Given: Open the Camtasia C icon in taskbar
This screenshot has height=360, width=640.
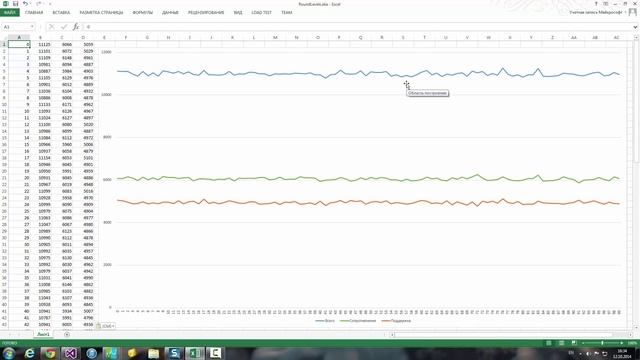Looking at the screenshot, I should [215, 353].
